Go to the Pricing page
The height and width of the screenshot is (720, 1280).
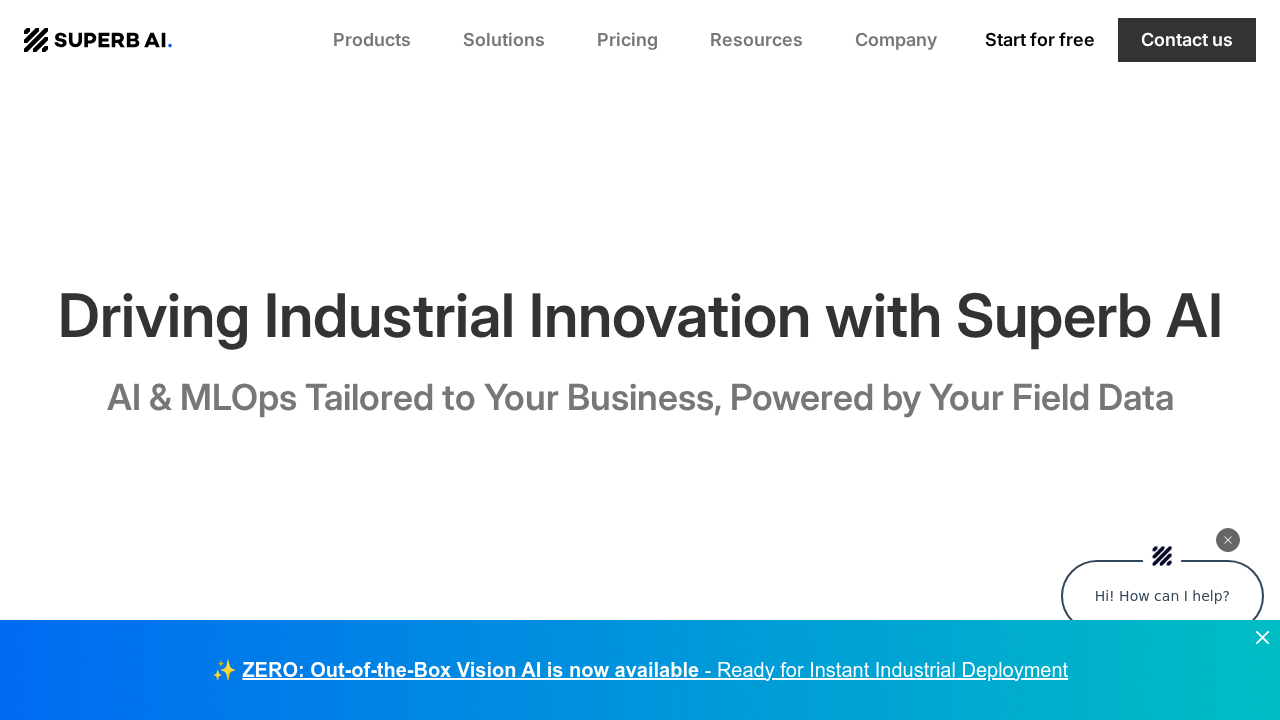(x=627, y=40)
